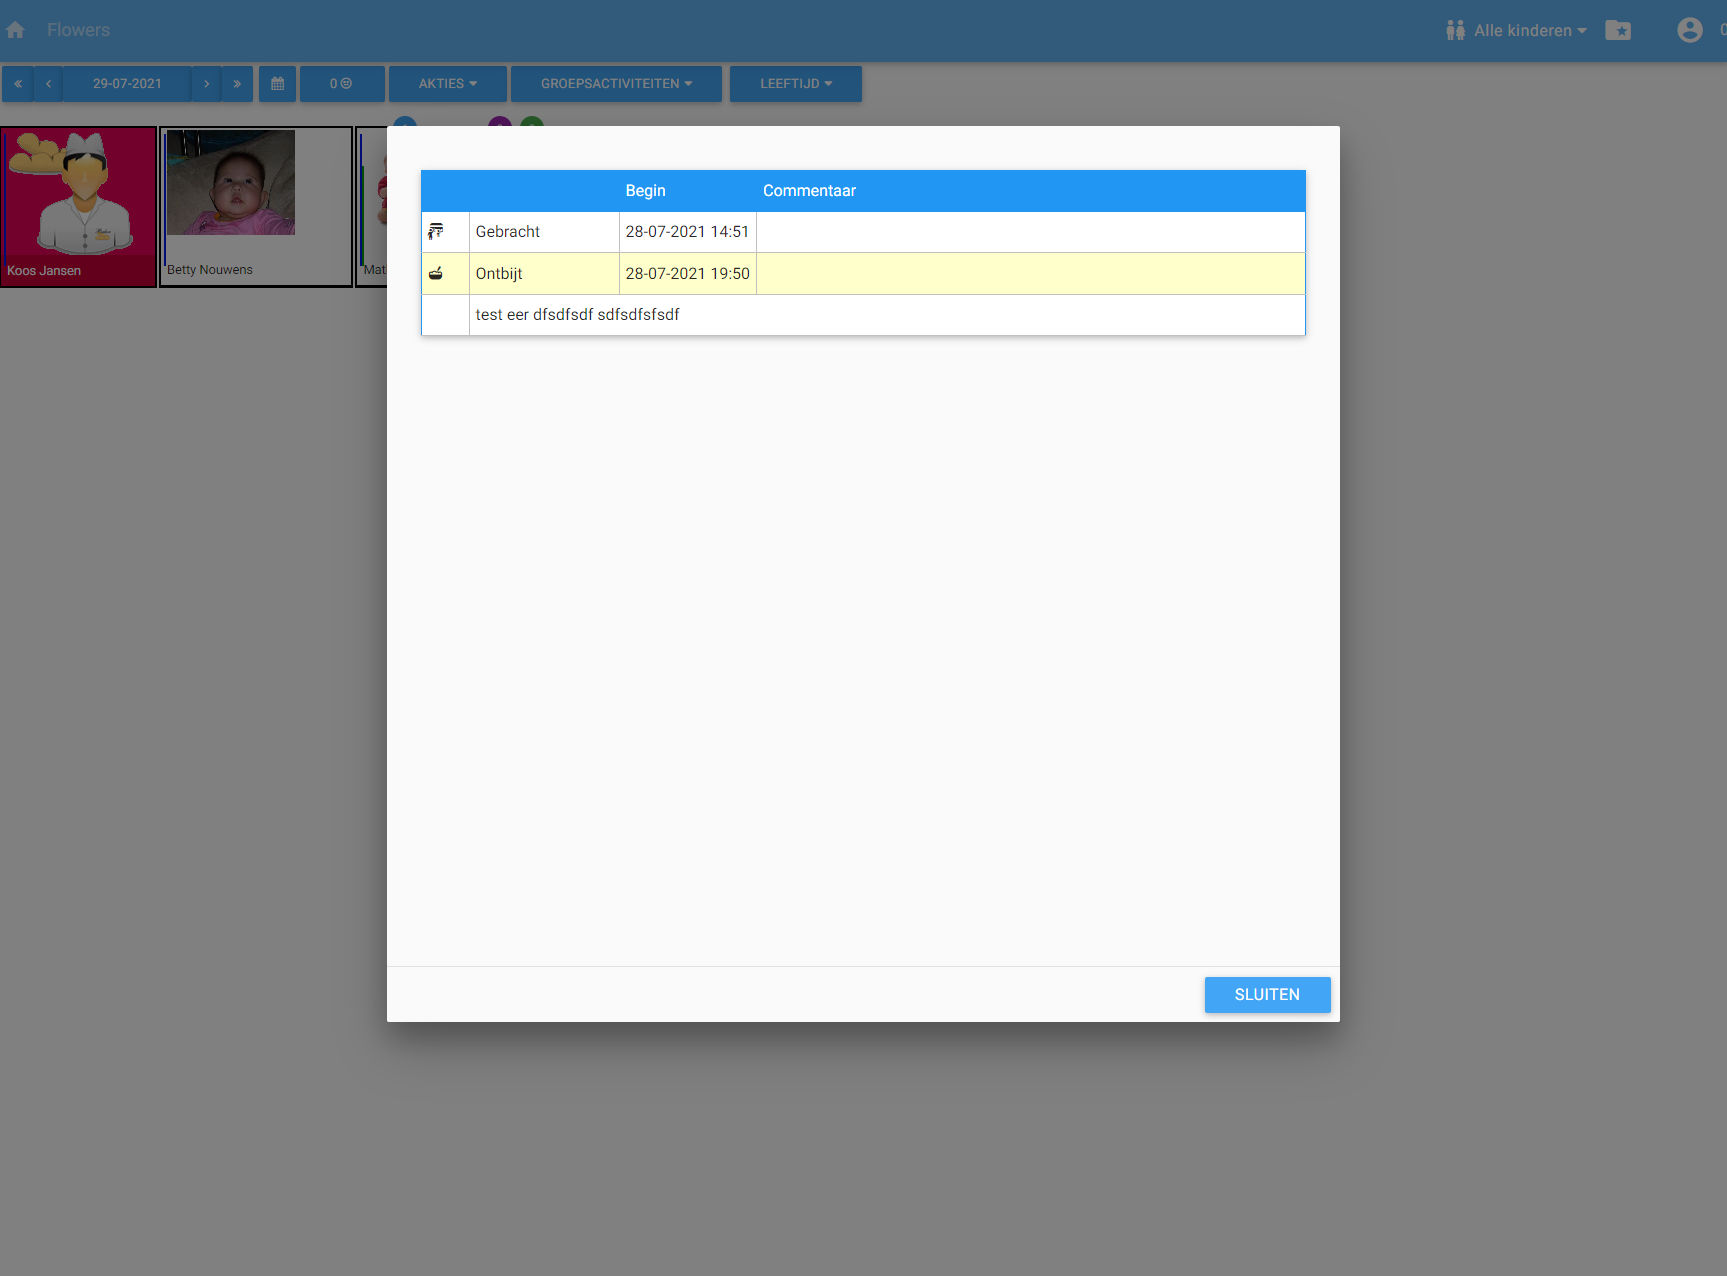Jump back with double-left arrow button
1727x1276 pixels.
pyautogui.click(x=18, y=84)
